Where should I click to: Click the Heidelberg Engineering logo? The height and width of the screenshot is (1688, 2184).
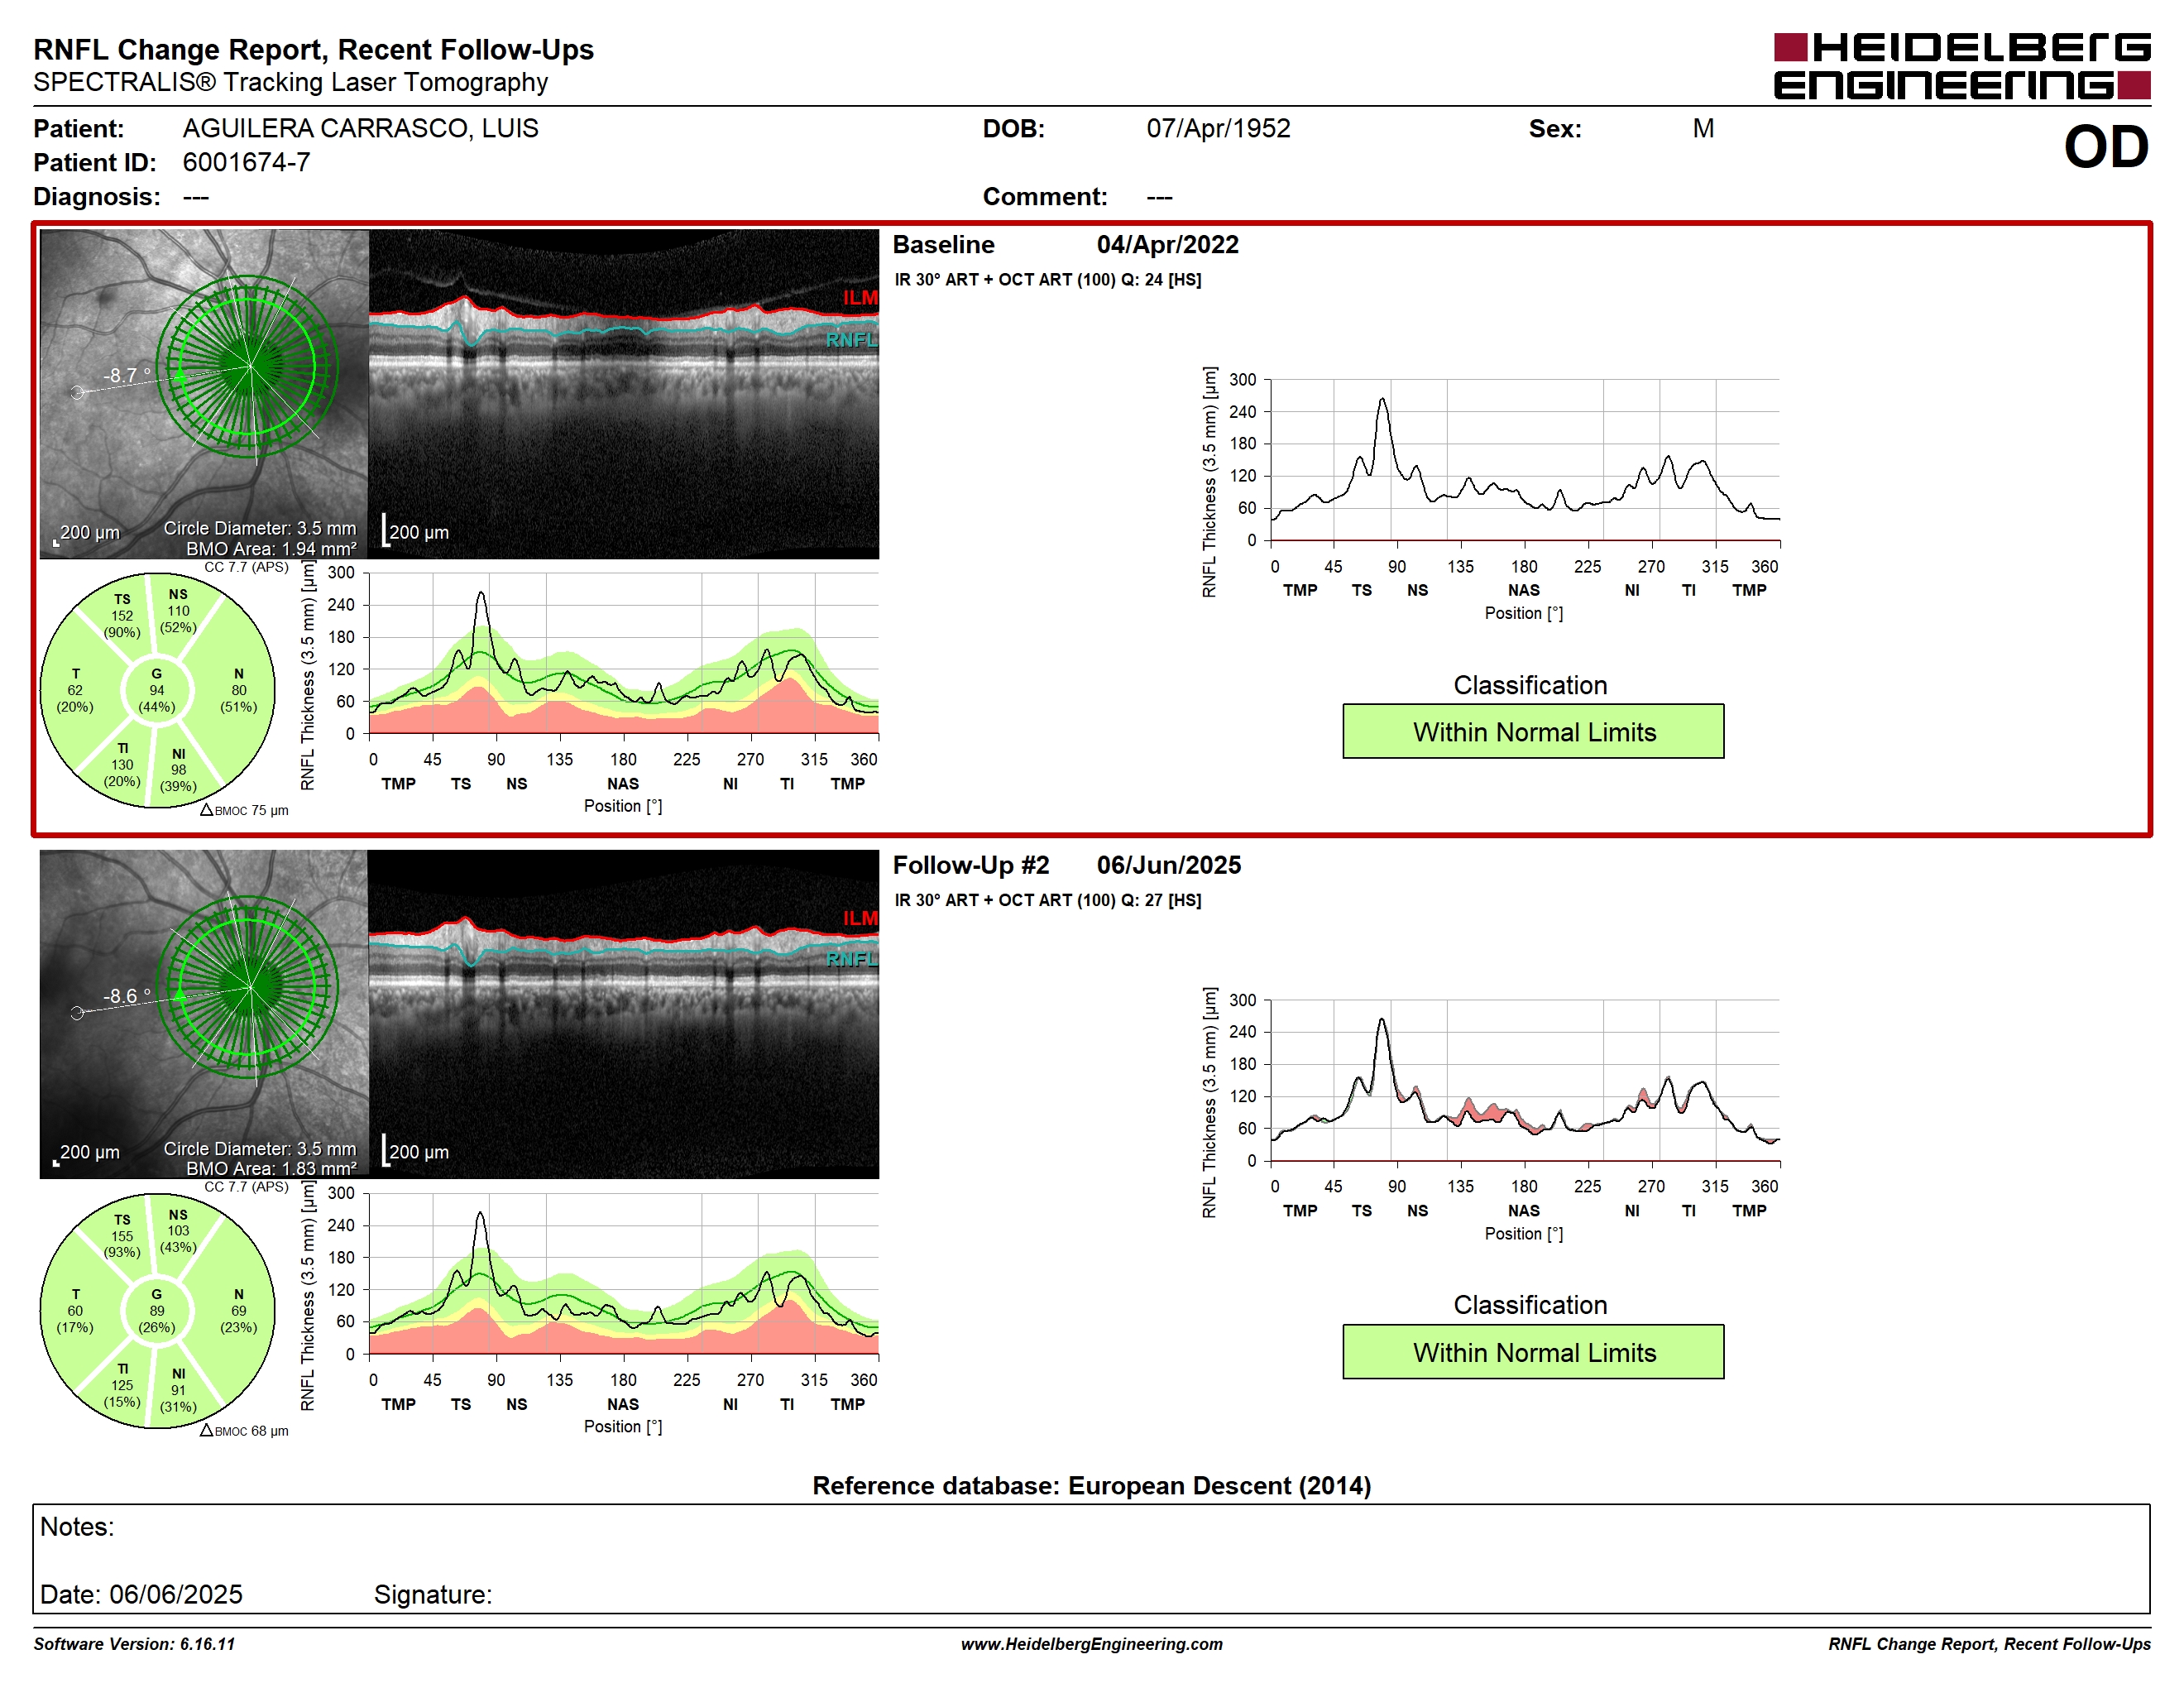(x=1961, y=66)
